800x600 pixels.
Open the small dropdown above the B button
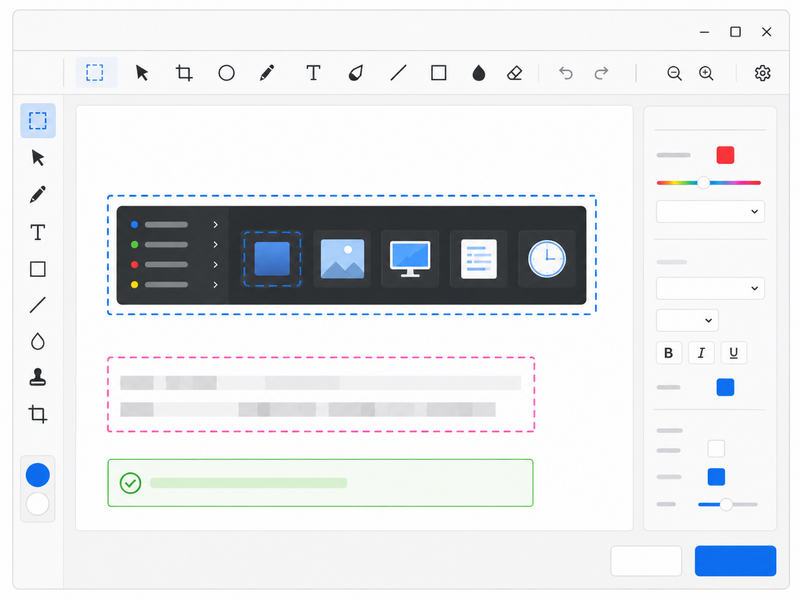tap(687, 320)
